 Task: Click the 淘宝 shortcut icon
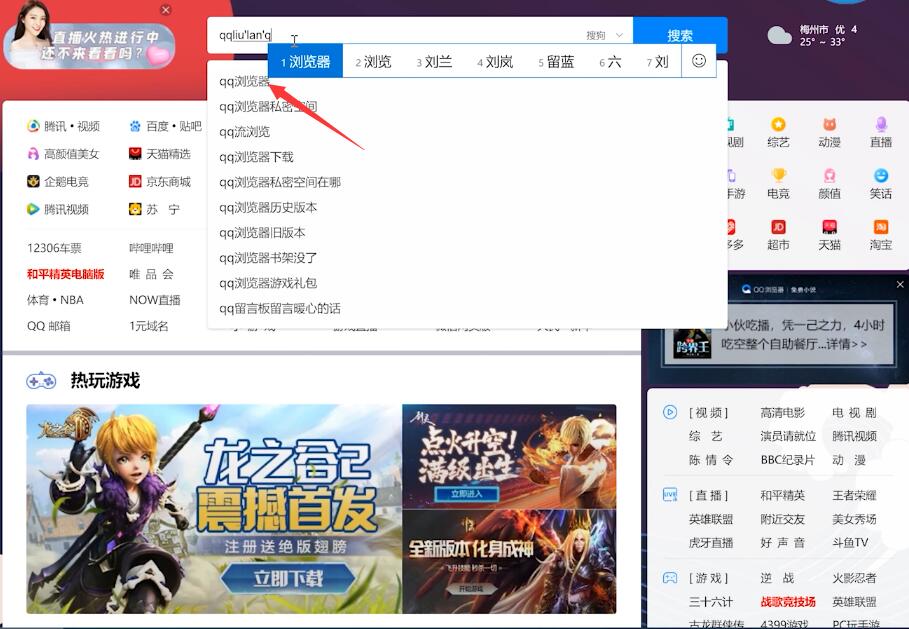point(881,227)
